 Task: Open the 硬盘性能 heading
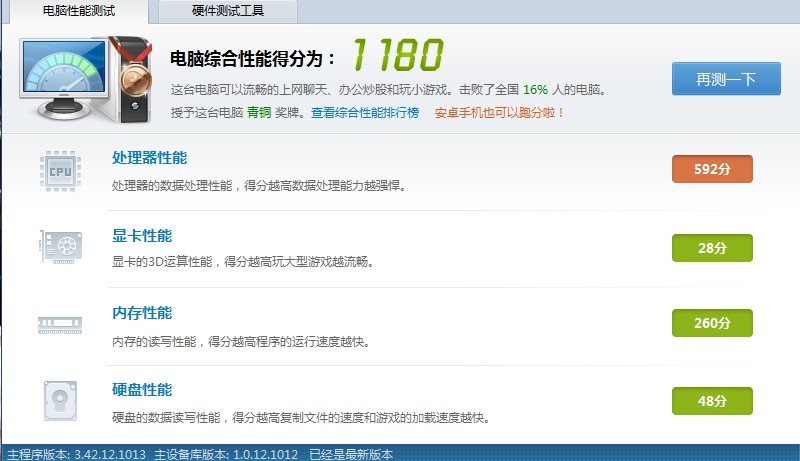[x=142, y=390]
